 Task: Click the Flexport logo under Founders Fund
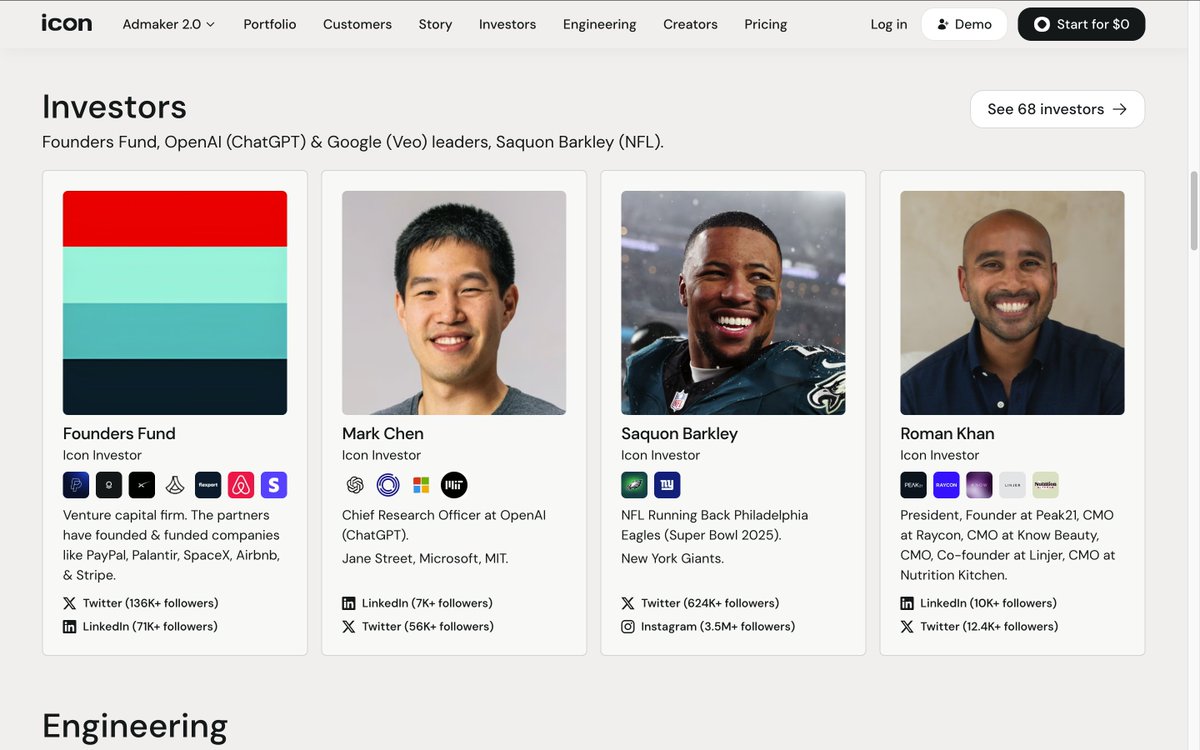pos(208,485)
